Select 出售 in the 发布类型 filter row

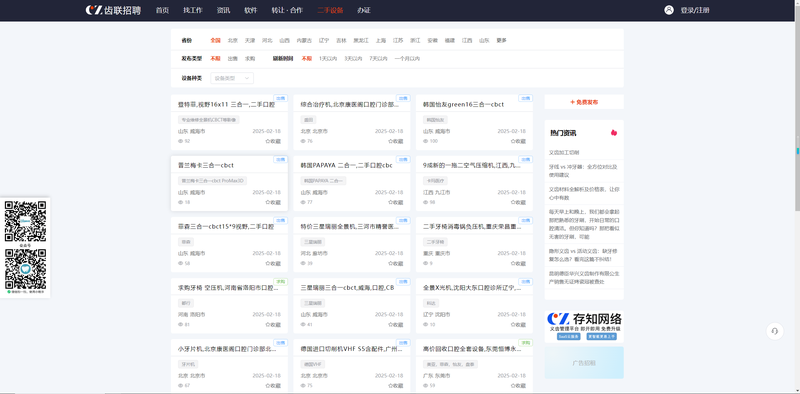(233, 59)
